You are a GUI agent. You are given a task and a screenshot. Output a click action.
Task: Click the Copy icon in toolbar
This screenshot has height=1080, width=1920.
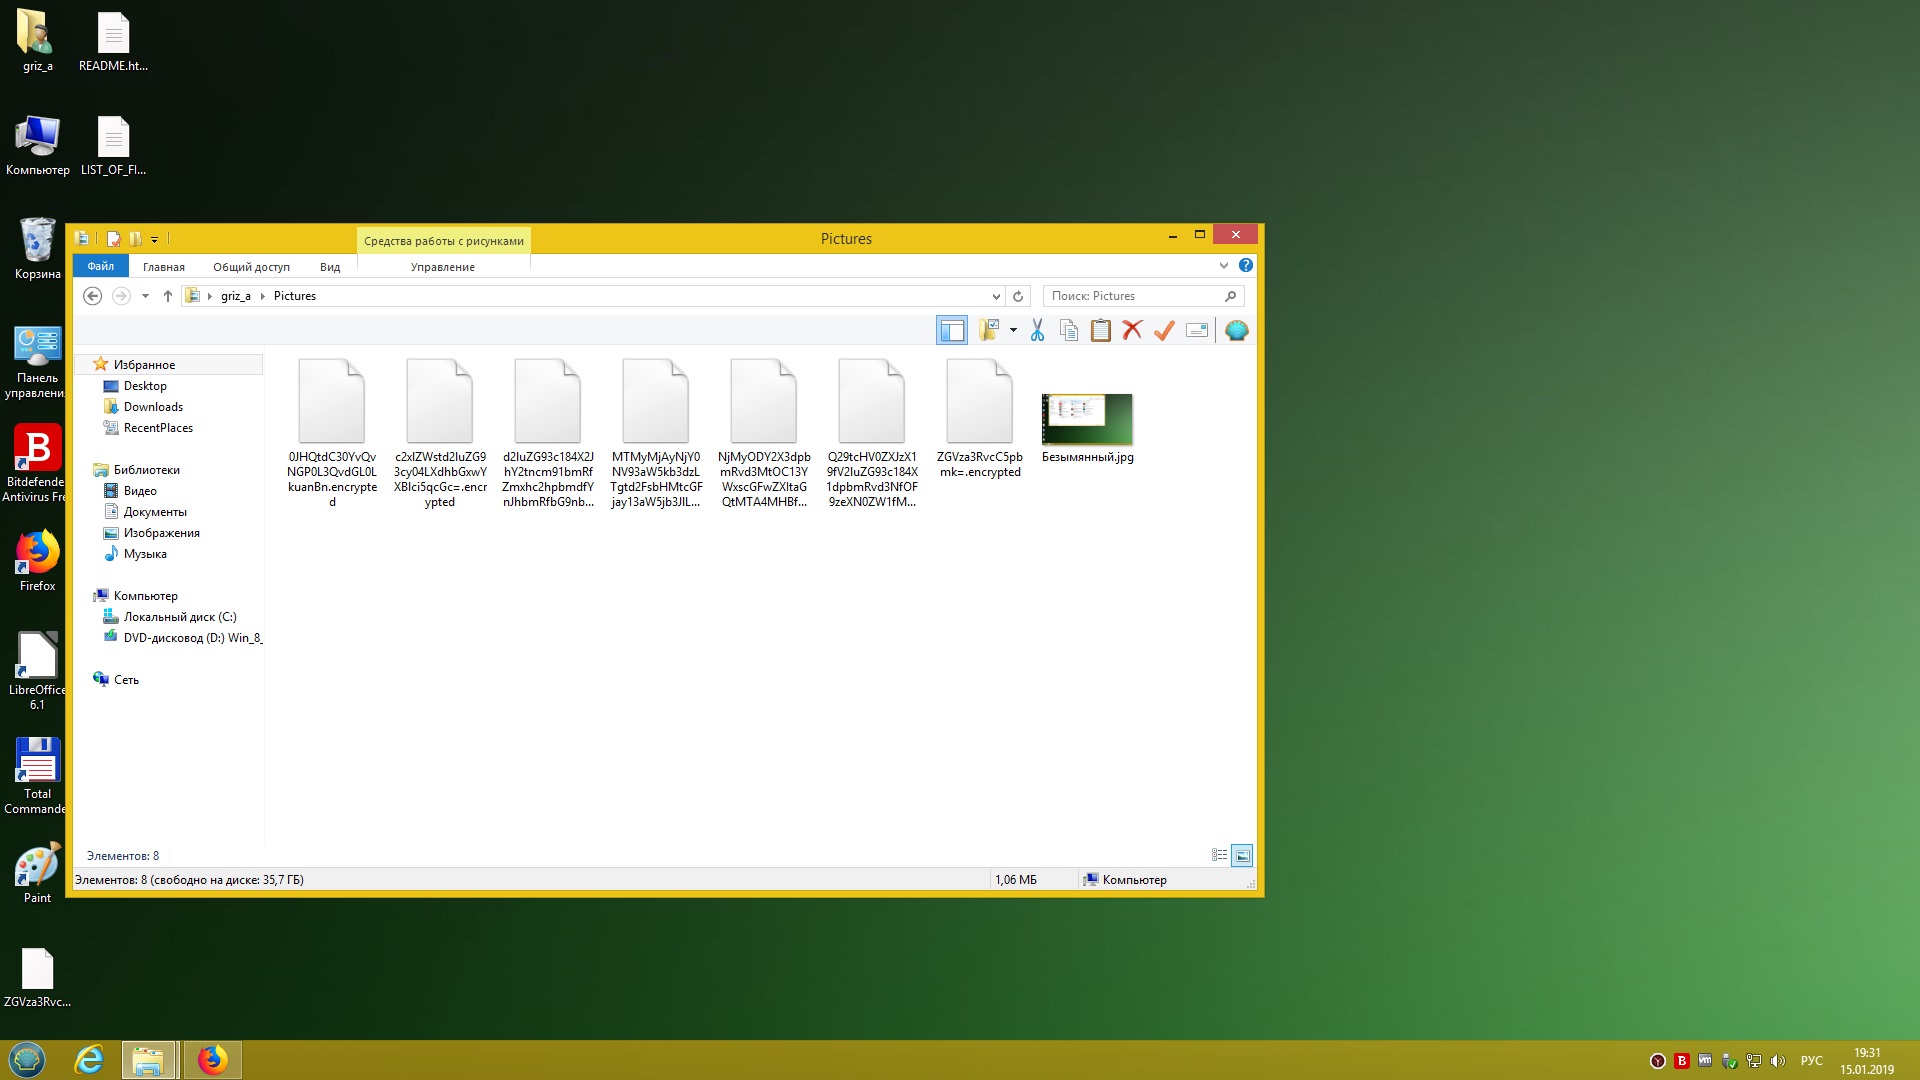pyautogui.click(x=1068, y=330)
